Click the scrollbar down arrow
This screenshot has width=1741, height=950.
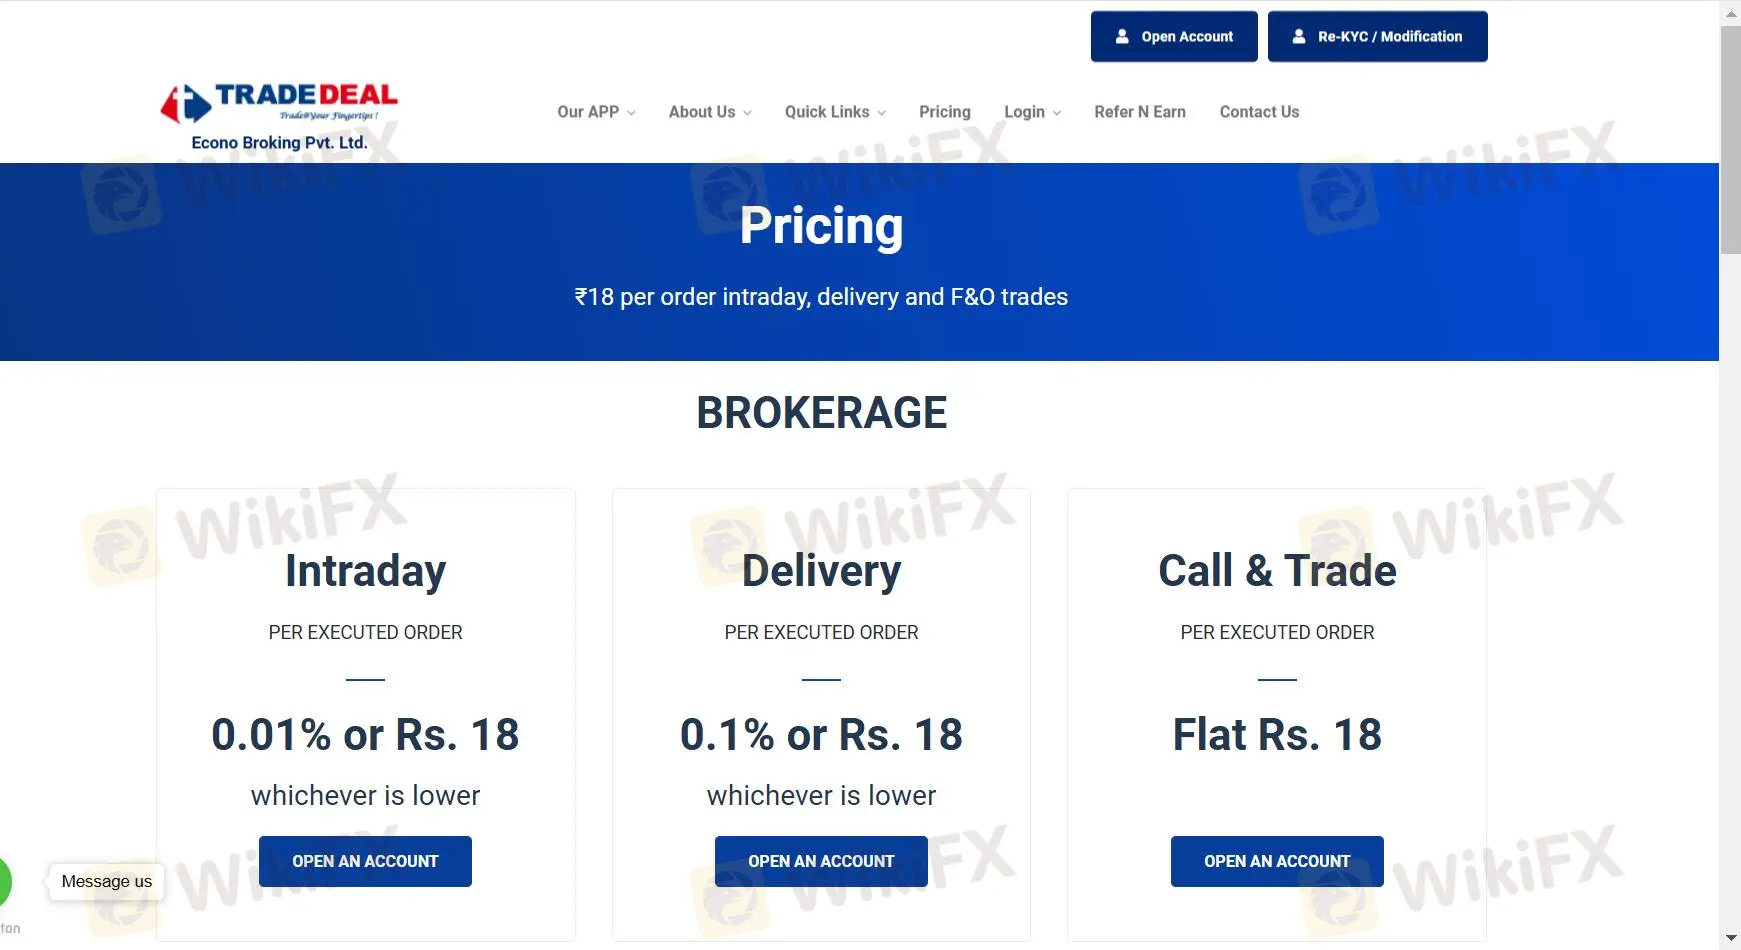click(x=1730, y=939)
